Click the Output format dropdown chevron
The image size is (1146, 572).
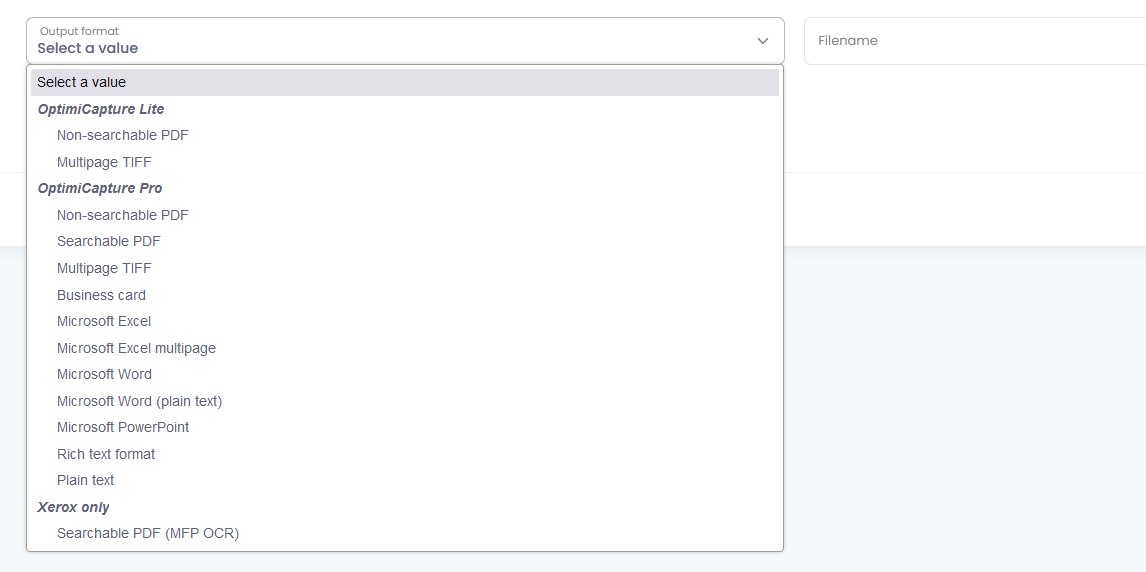(x=762, y=41)
